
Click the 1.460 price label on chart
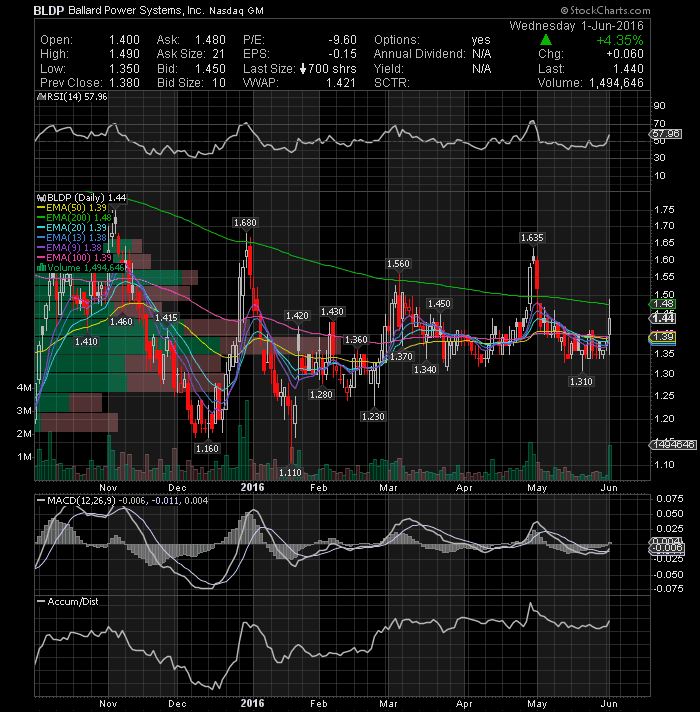(x=121, y=321)
